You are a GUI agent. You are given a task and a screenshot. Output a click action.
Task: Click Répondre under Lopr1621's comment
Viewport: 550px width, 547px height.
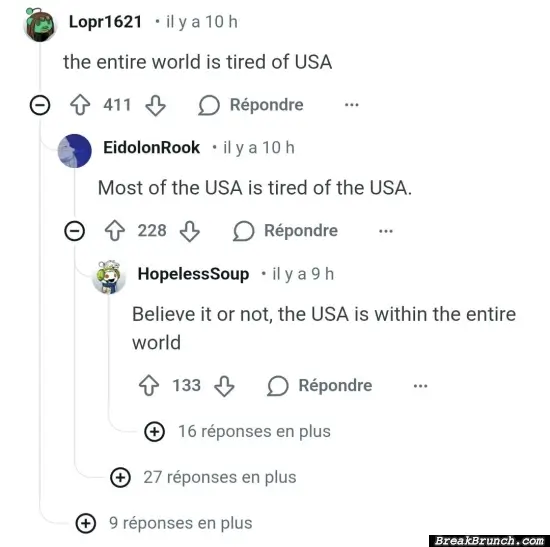[x=251, y=105]
